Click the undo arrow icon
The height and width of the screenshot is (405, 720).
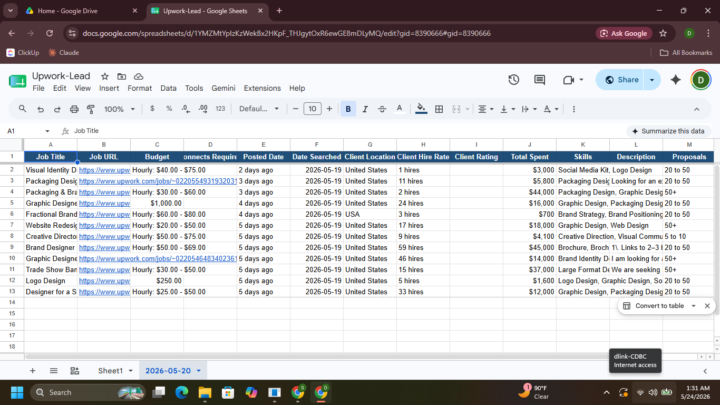[x=40, y=109]
